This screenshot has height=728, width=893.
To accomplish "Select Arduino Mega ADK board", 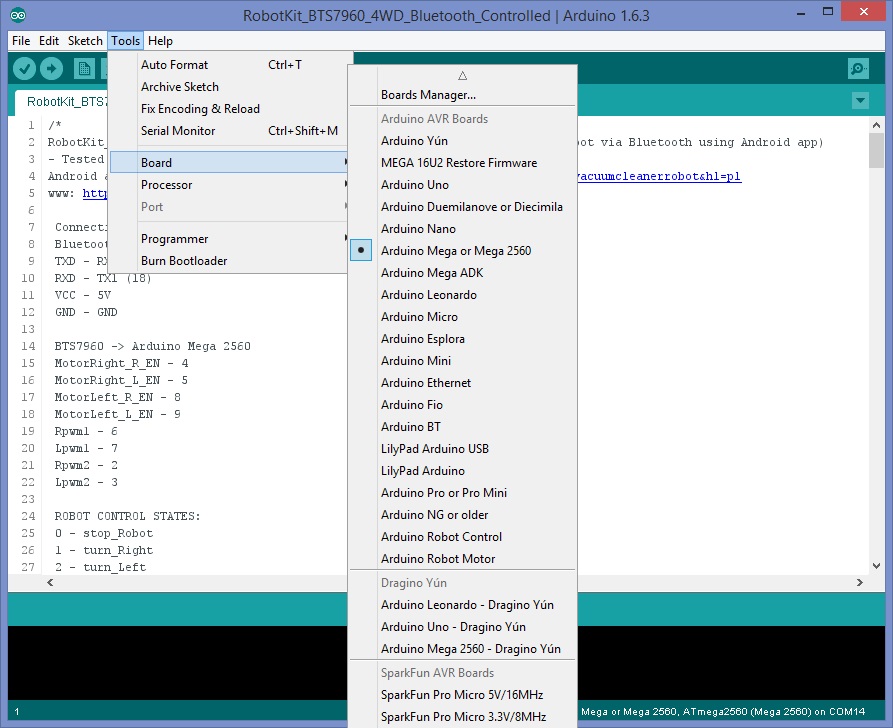I will (462, 273).
